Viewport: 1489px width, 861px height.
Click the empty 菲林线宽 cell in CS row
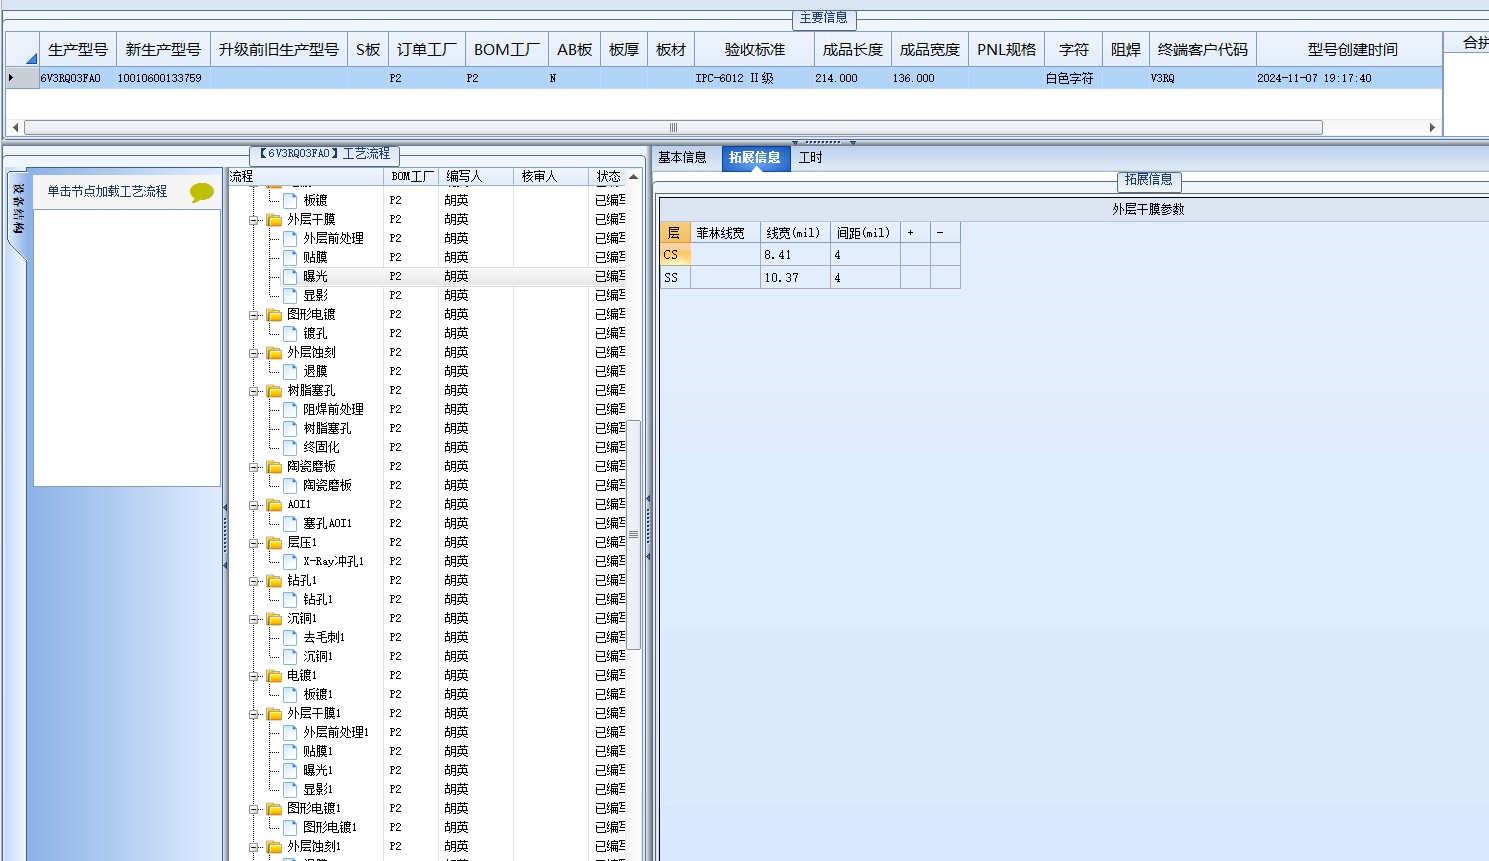(x=725, y=255)
